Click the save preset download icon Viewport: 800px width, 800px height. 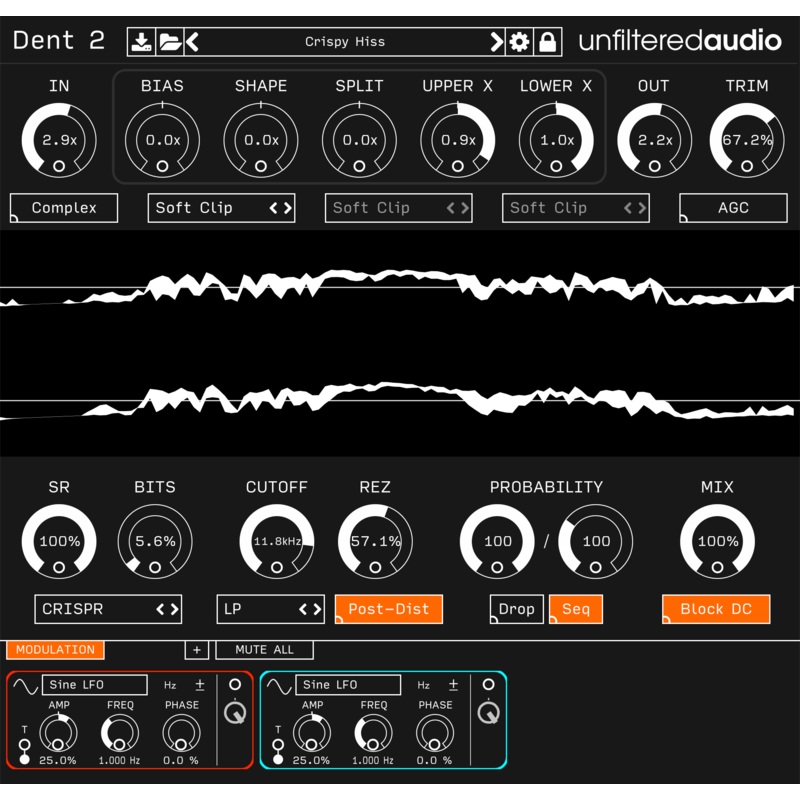141,42
